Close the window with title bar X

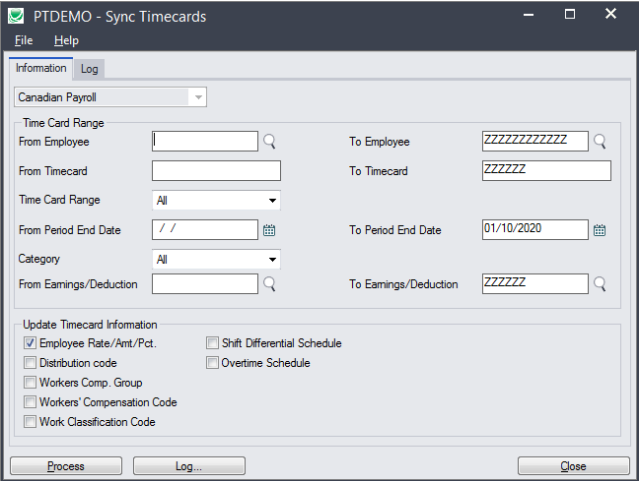(610, 14)
